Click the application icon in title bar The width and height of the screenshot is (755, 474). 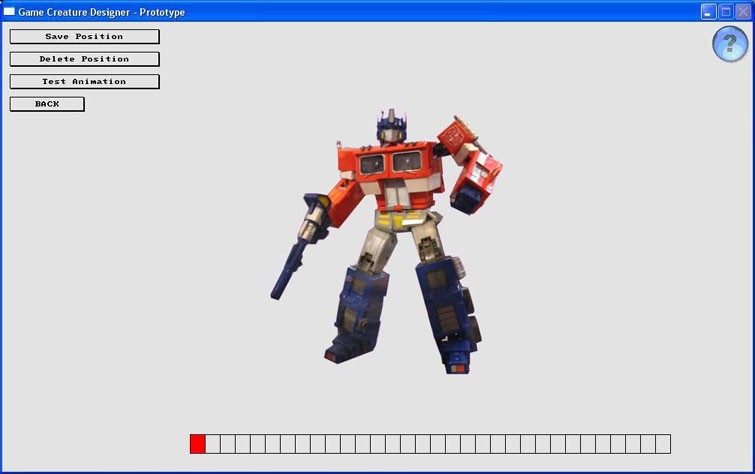(x=9, y=12)
